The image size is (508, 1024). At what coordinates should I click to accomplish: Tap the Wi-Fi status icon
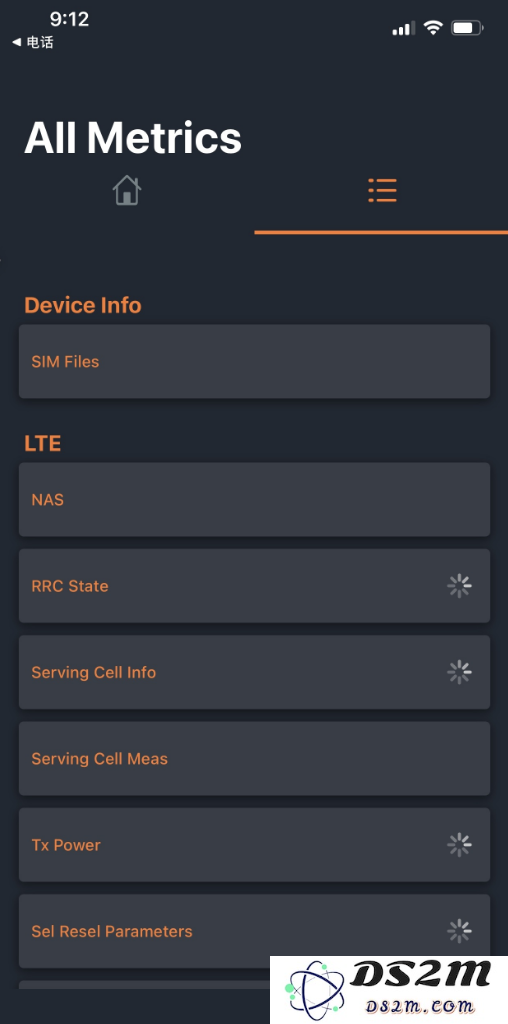(432, 27)
